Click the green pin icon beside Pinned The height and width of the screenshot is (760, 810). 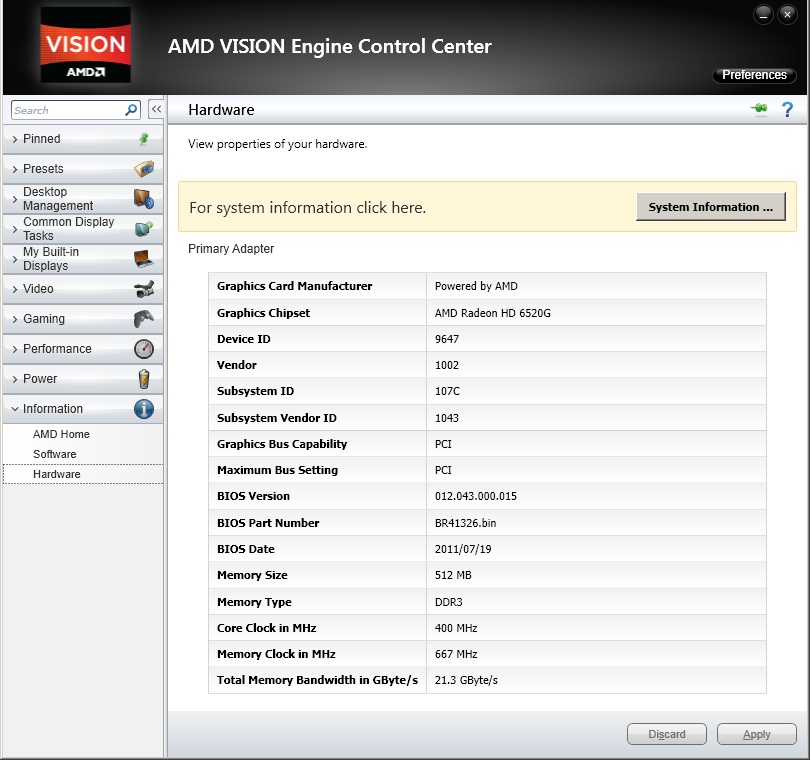(x=144, y=138)
